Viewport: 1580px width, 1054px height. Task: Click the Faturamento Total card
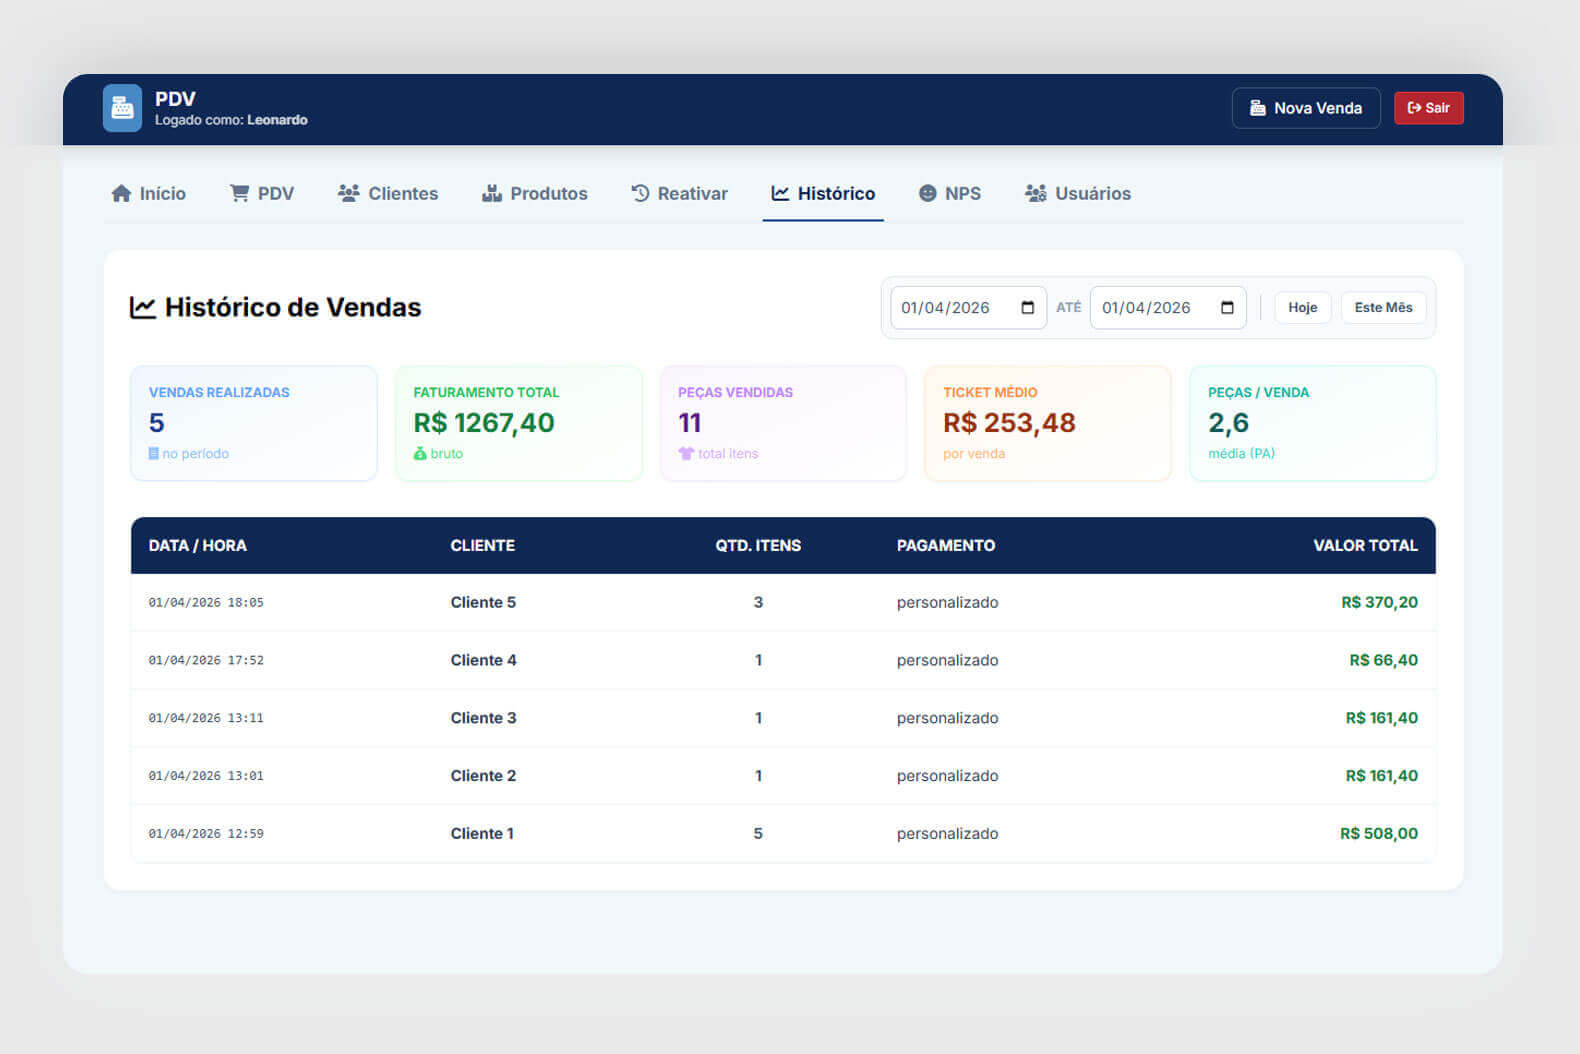coord(519,423)
